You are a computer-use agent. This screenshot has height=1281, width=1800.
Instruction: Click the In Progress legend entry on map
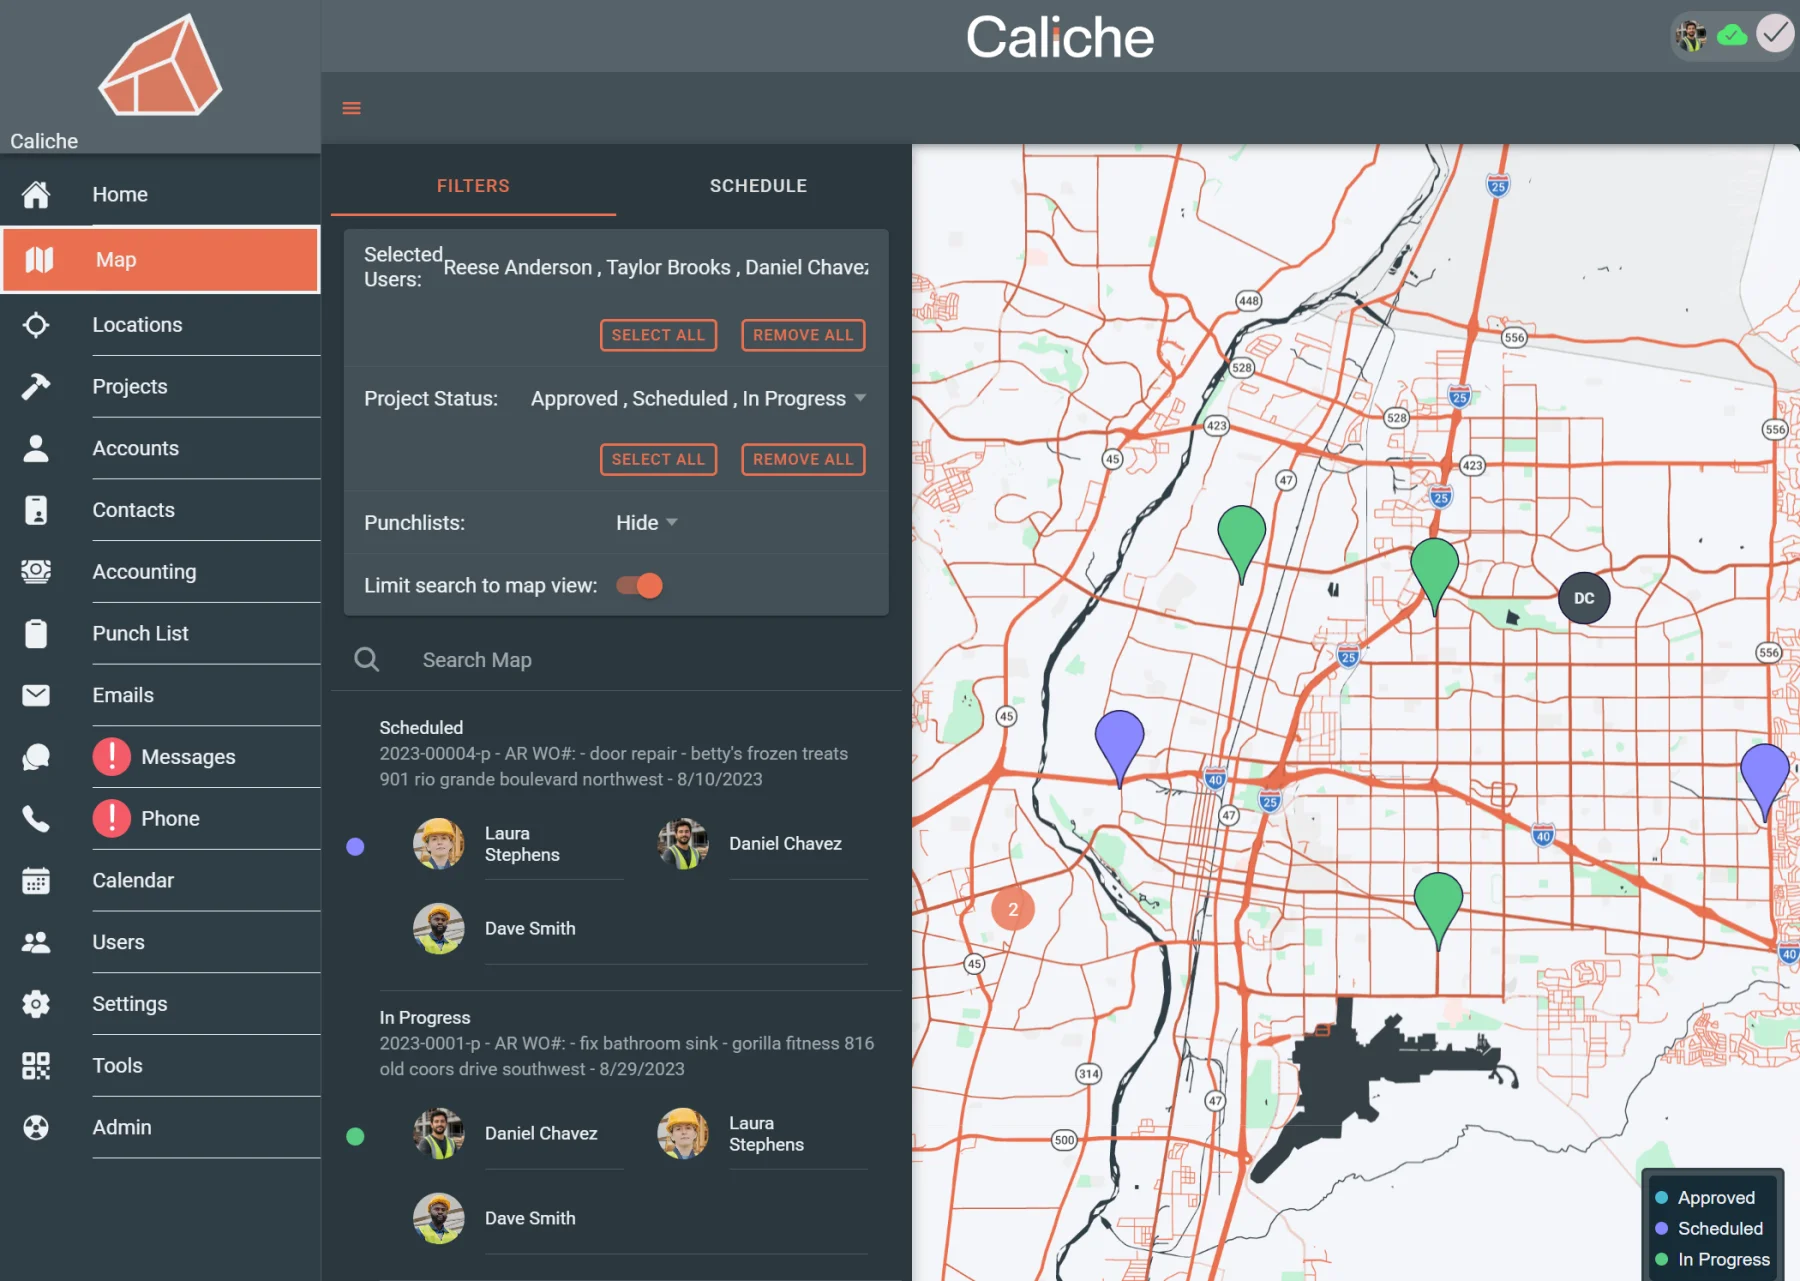pyautogui.click(x=1713, y=1259)
